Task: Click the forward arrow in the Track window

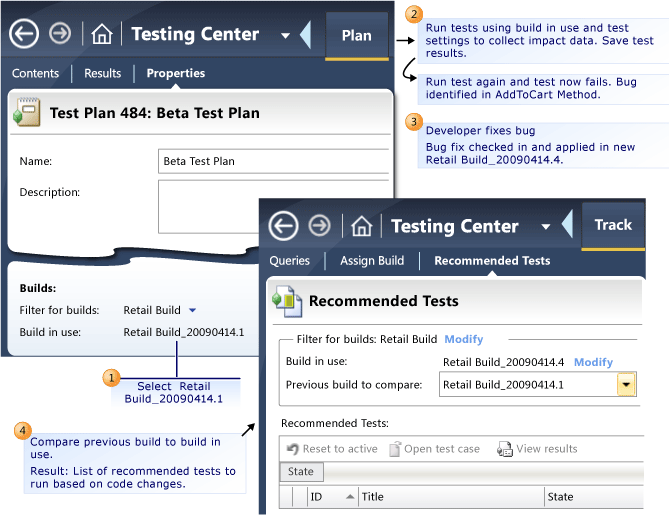Action: click(x=320, y=225)
